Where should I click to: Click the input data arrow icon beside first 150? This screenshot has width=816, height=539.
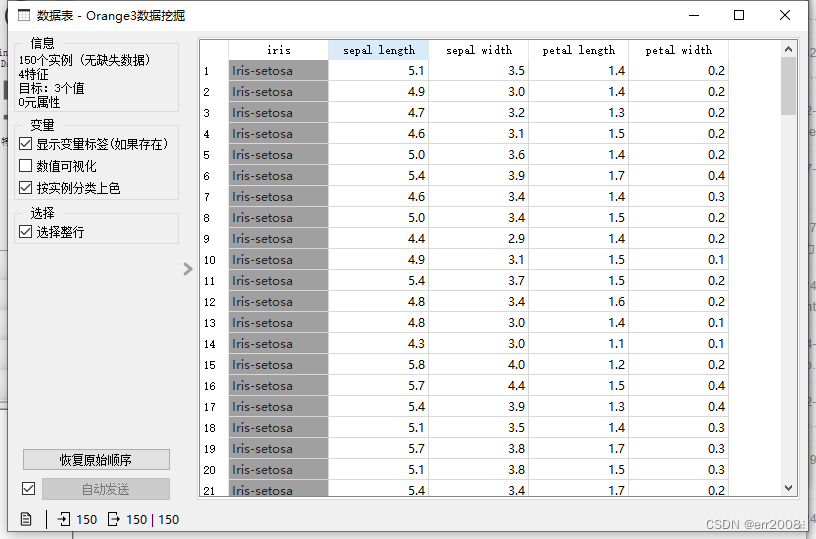(x=63, y=519)
